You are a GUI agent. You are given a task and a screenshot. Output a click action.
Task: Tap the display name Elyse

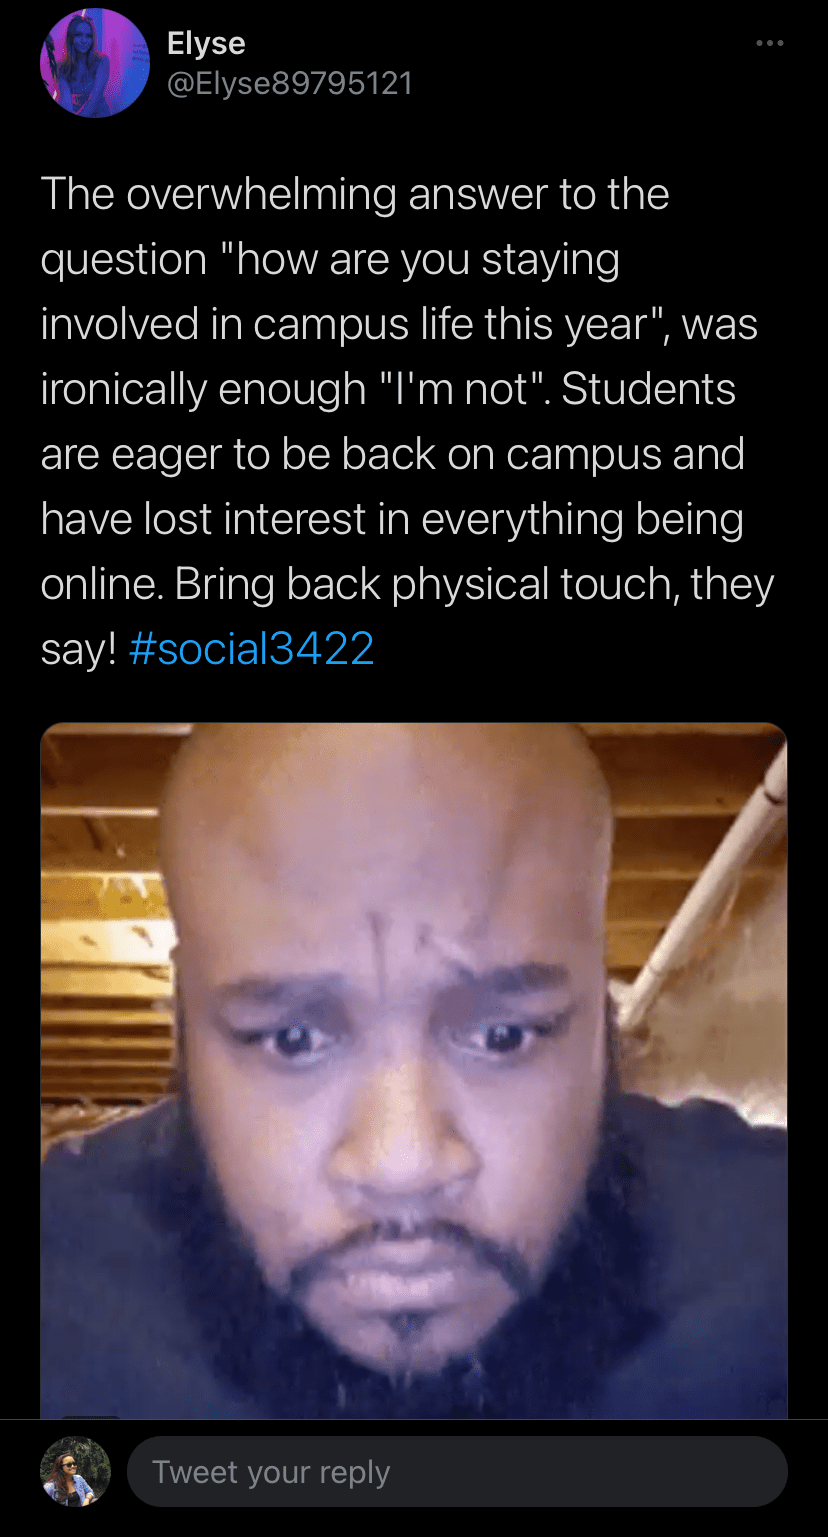coord(206,43)
